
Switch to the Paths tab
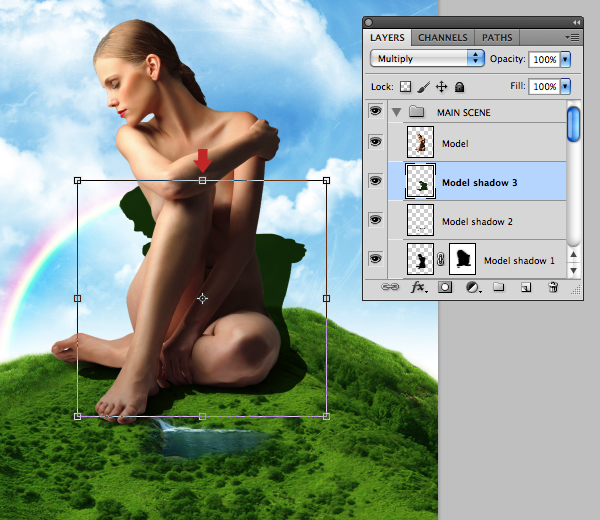[497, 37]
